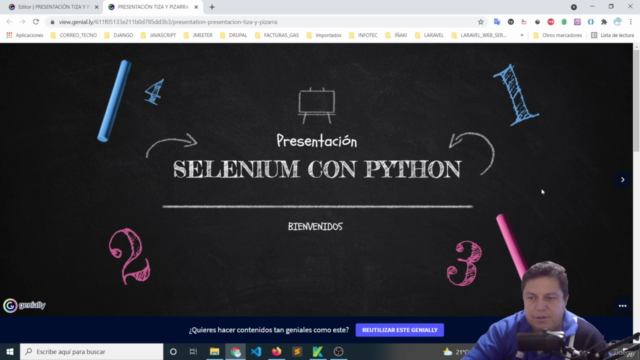Open Cortana circle icon

point(173,351)
